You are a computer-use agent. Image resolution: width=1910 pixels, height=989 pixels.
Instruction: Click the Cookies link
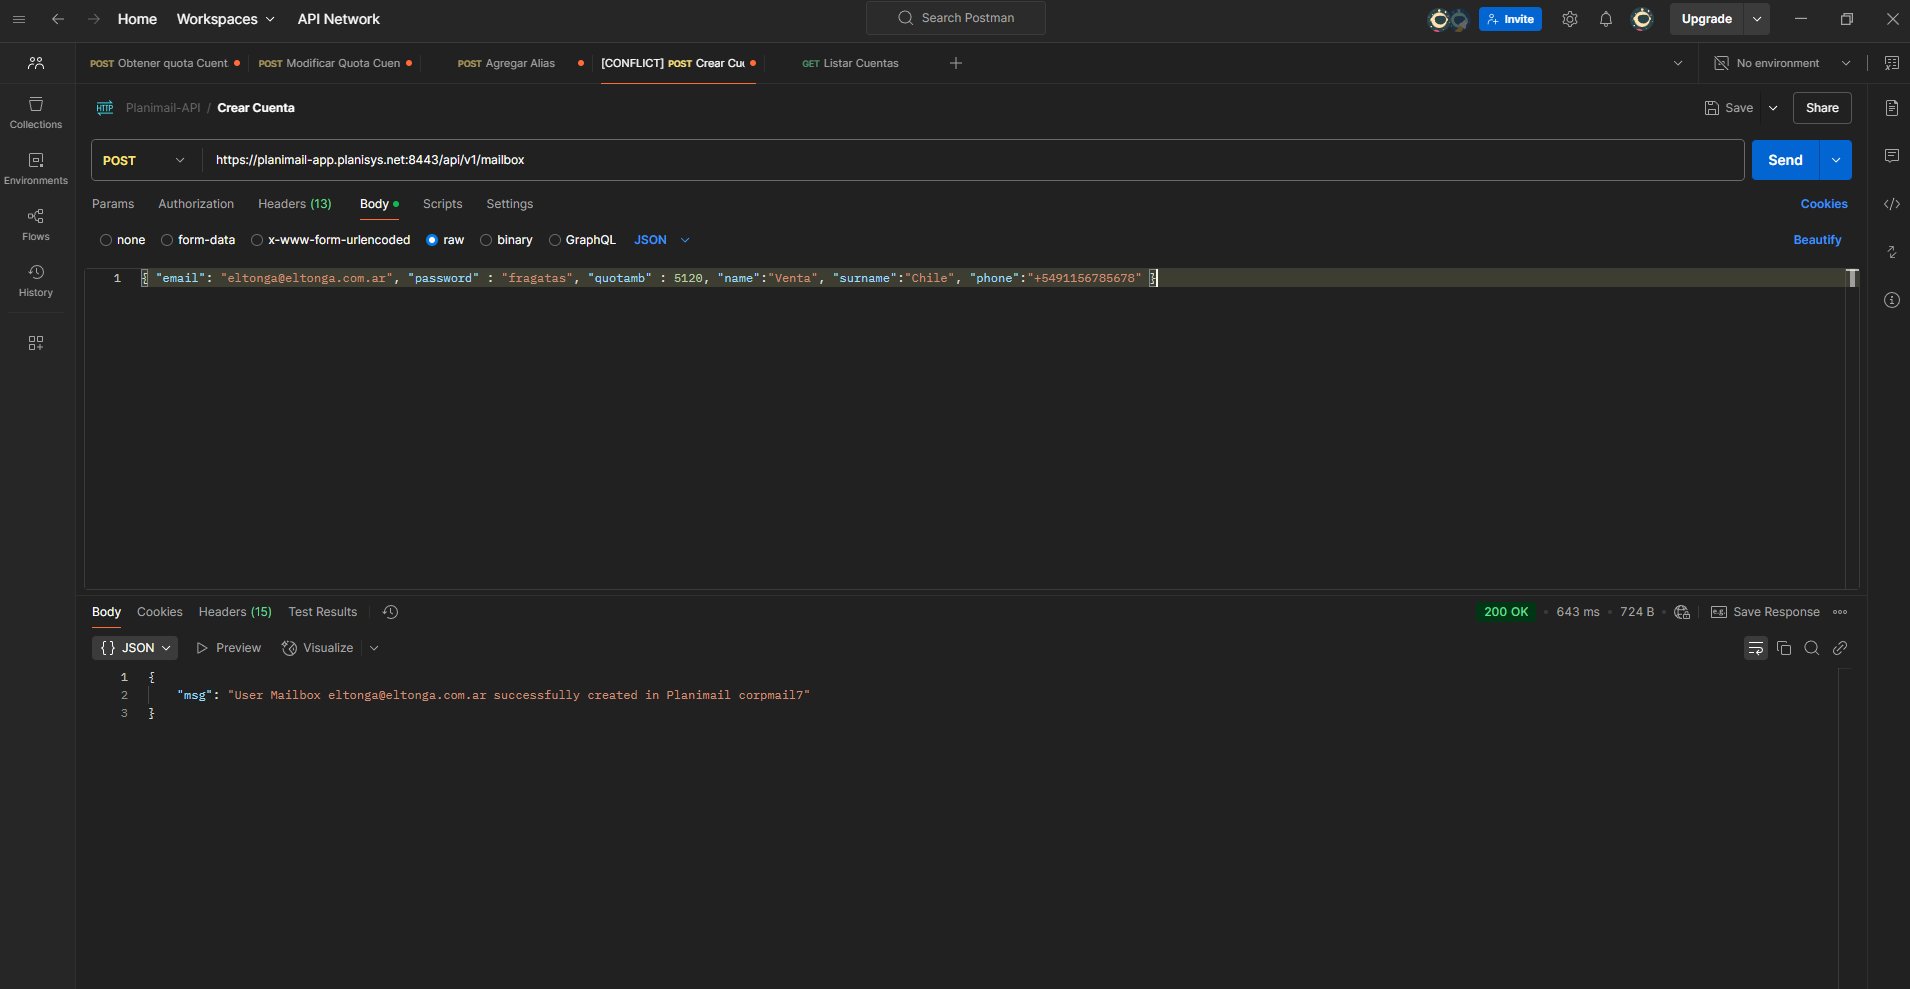[1824, 204]
